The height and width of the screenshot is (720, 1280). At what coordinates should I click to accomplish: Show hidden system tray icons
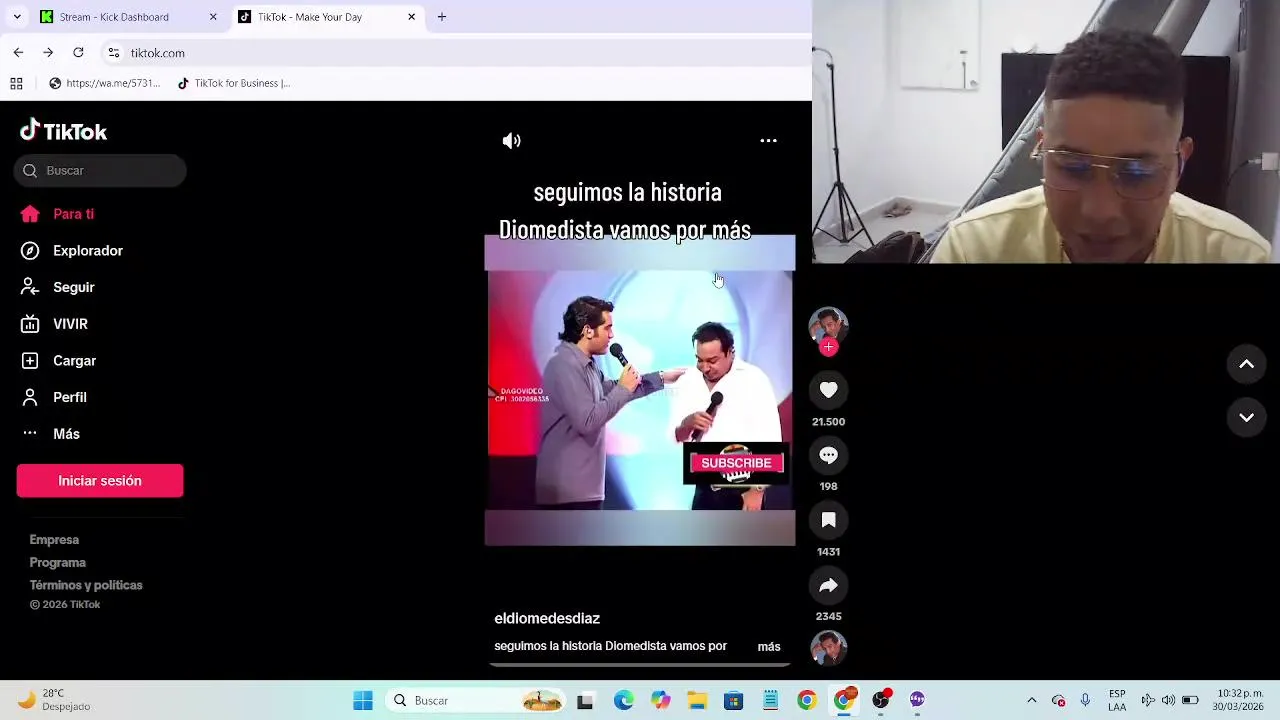point(1032,701)
